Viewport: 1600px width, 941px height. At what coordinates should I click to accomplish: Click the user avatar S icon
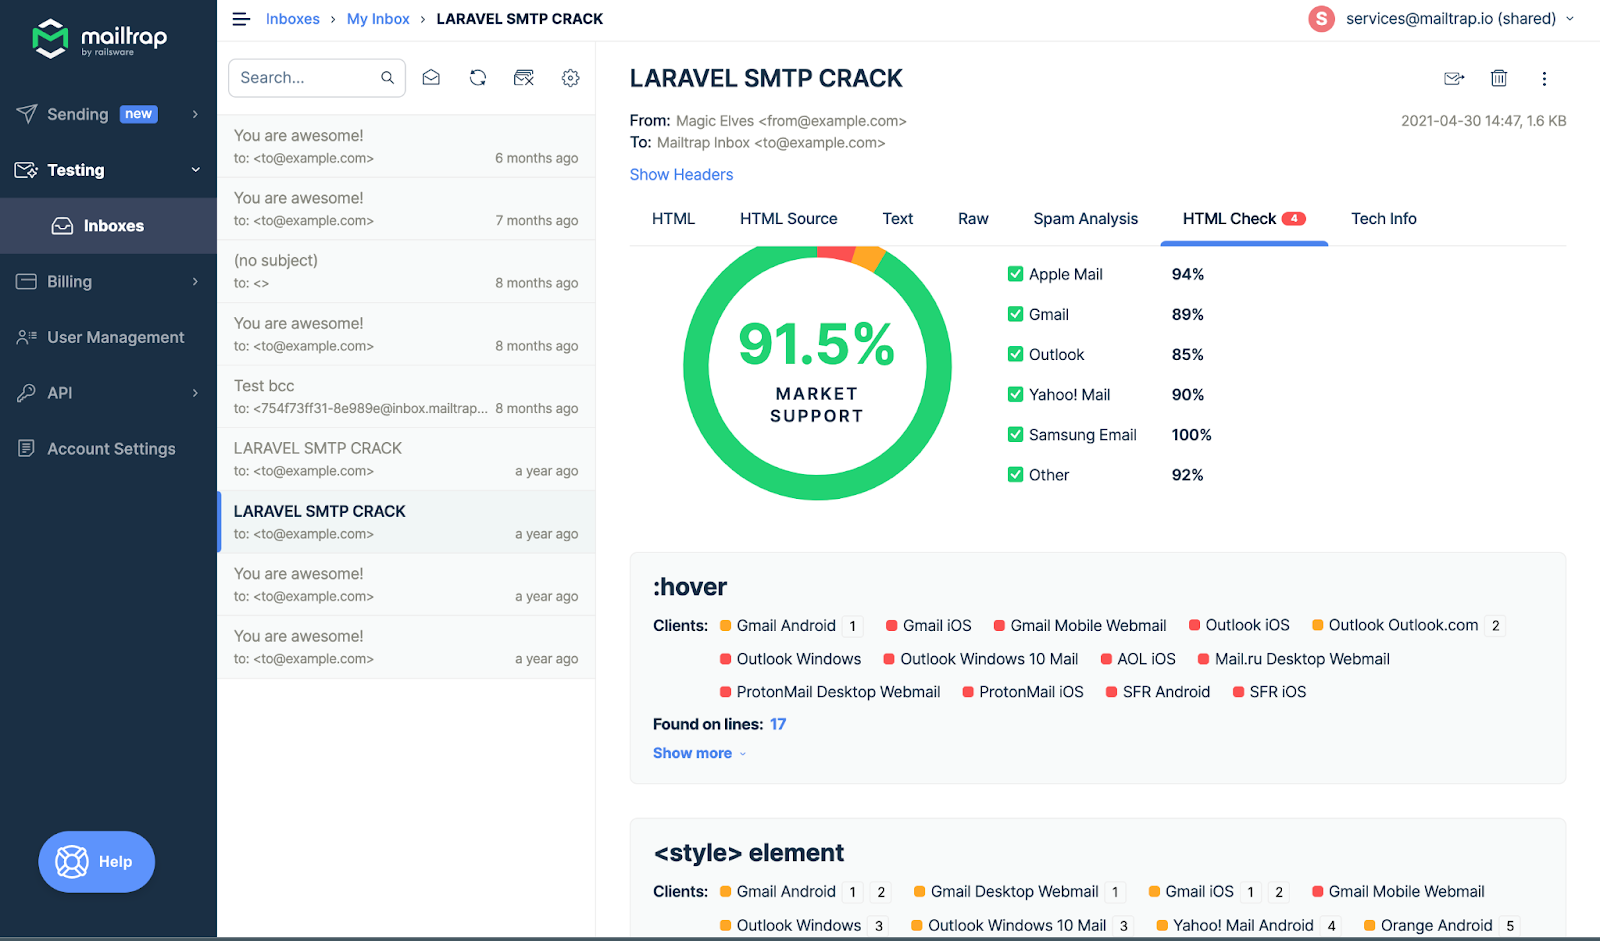pos(1321,19)
